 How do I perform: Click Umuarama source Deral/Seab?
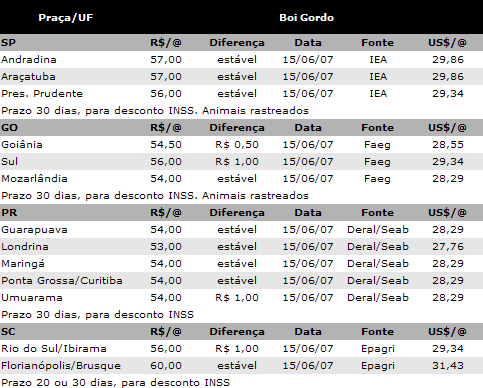(378, 298)
